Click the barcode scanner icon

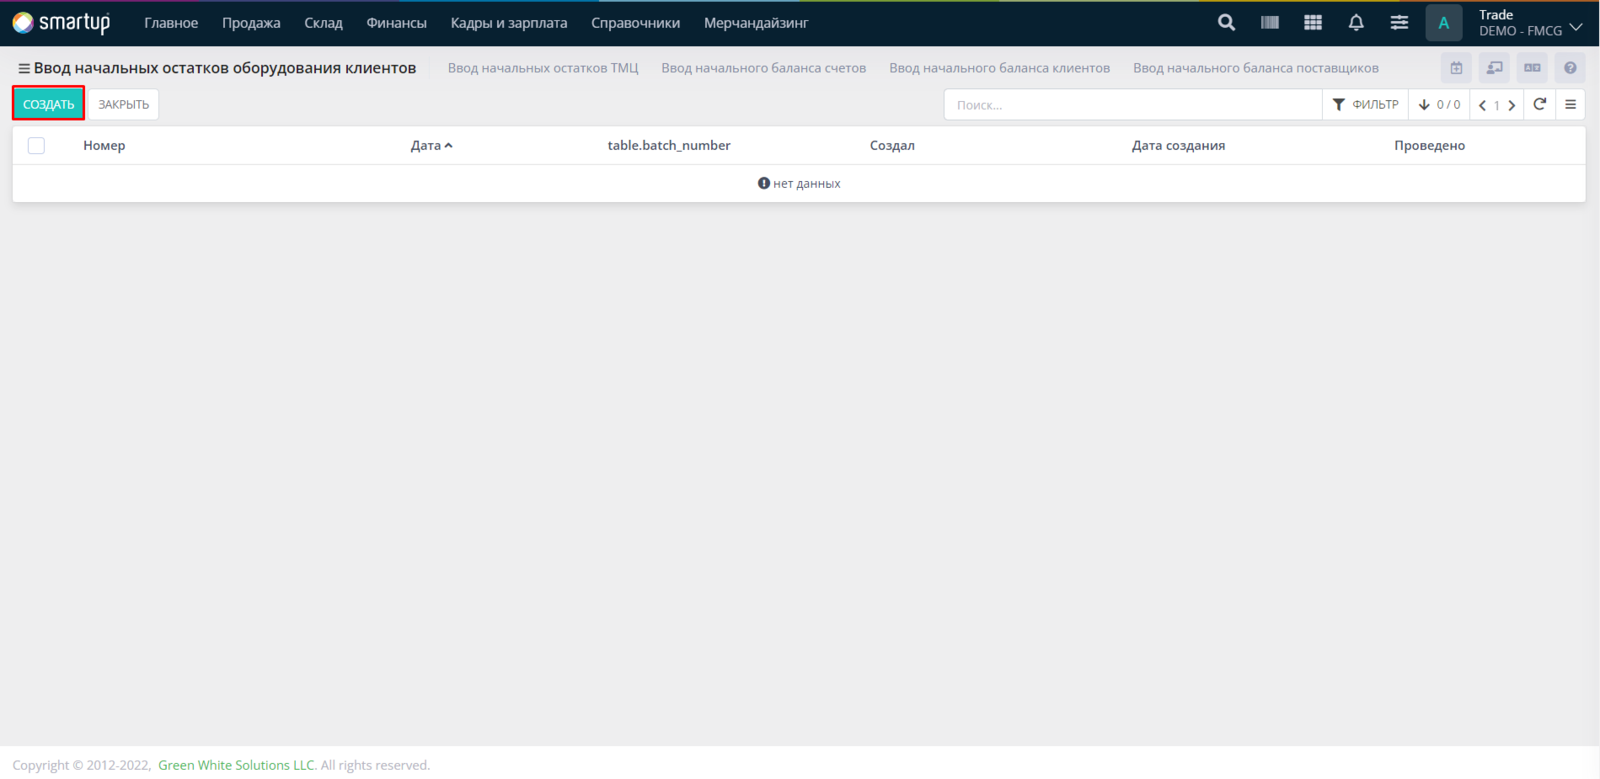1270,22
